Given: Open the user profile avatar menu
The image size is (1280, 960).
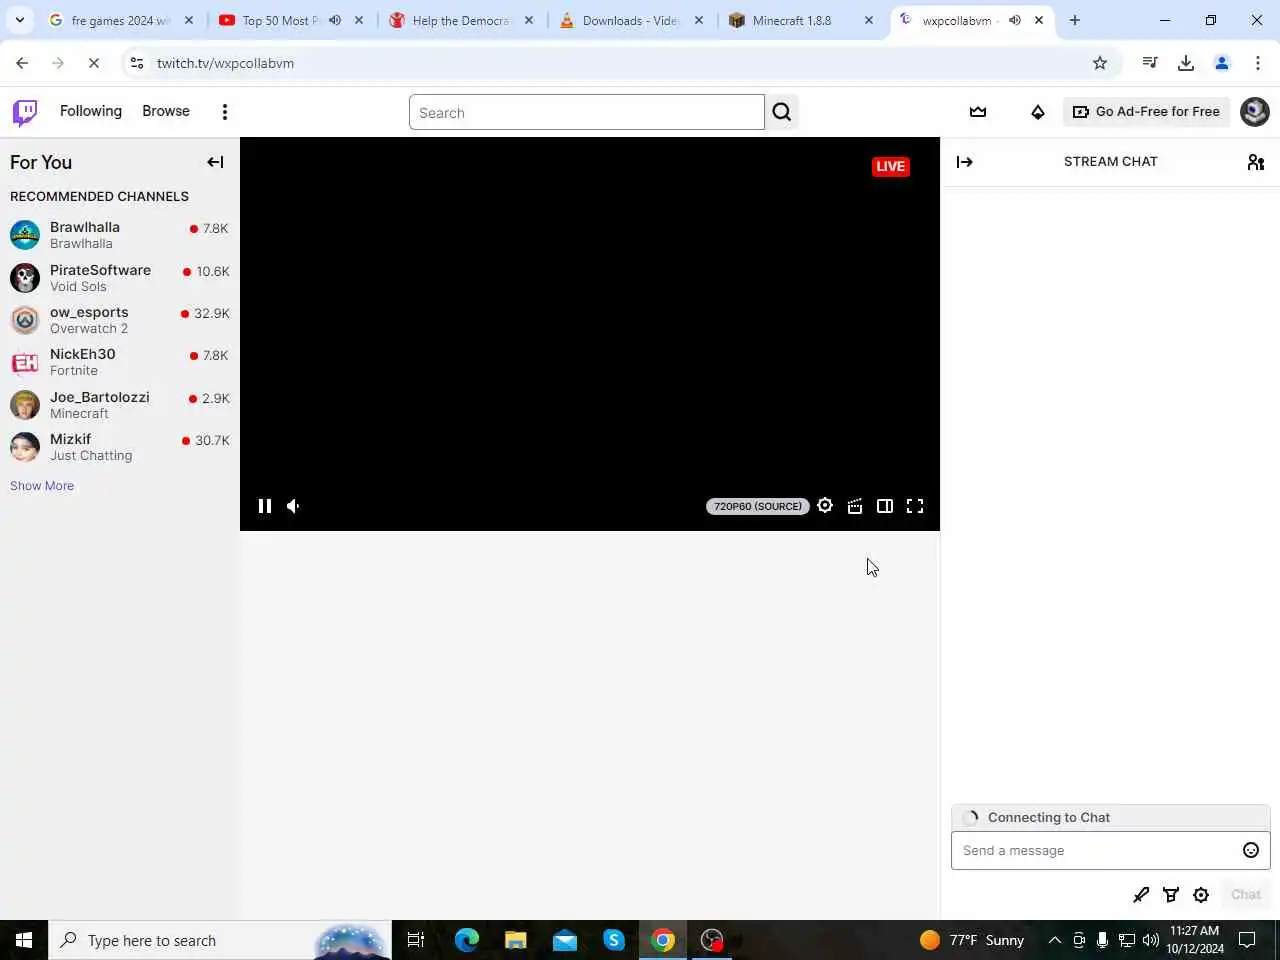Looking at the screenshot, I should pyautogui.click(x=1255, y=112).
